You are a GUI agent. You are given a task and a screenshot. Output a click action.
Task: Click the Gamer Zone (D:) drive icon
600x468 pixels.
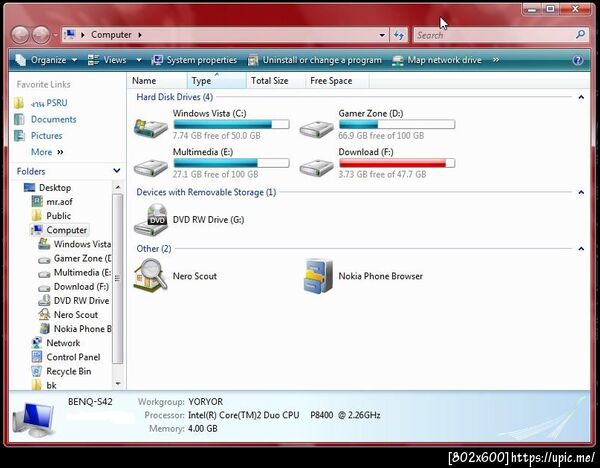(x=316, y=129)
